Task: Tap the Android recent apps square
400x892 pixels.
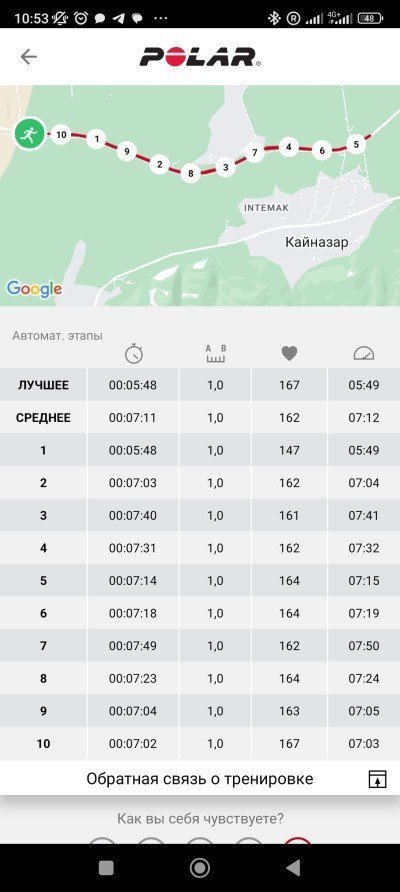Action: [x=106, y=867]
